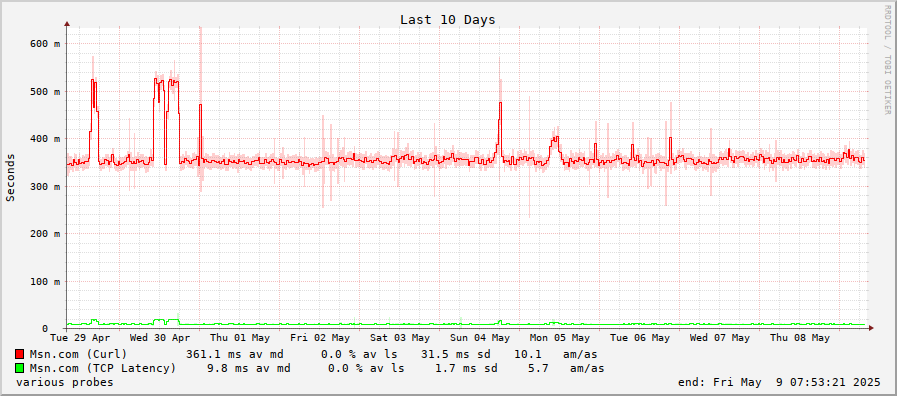897x396 pixels.
Task: Click the 'Tue 29 Apr' x-axis label
Action: (x=80, y=338)
